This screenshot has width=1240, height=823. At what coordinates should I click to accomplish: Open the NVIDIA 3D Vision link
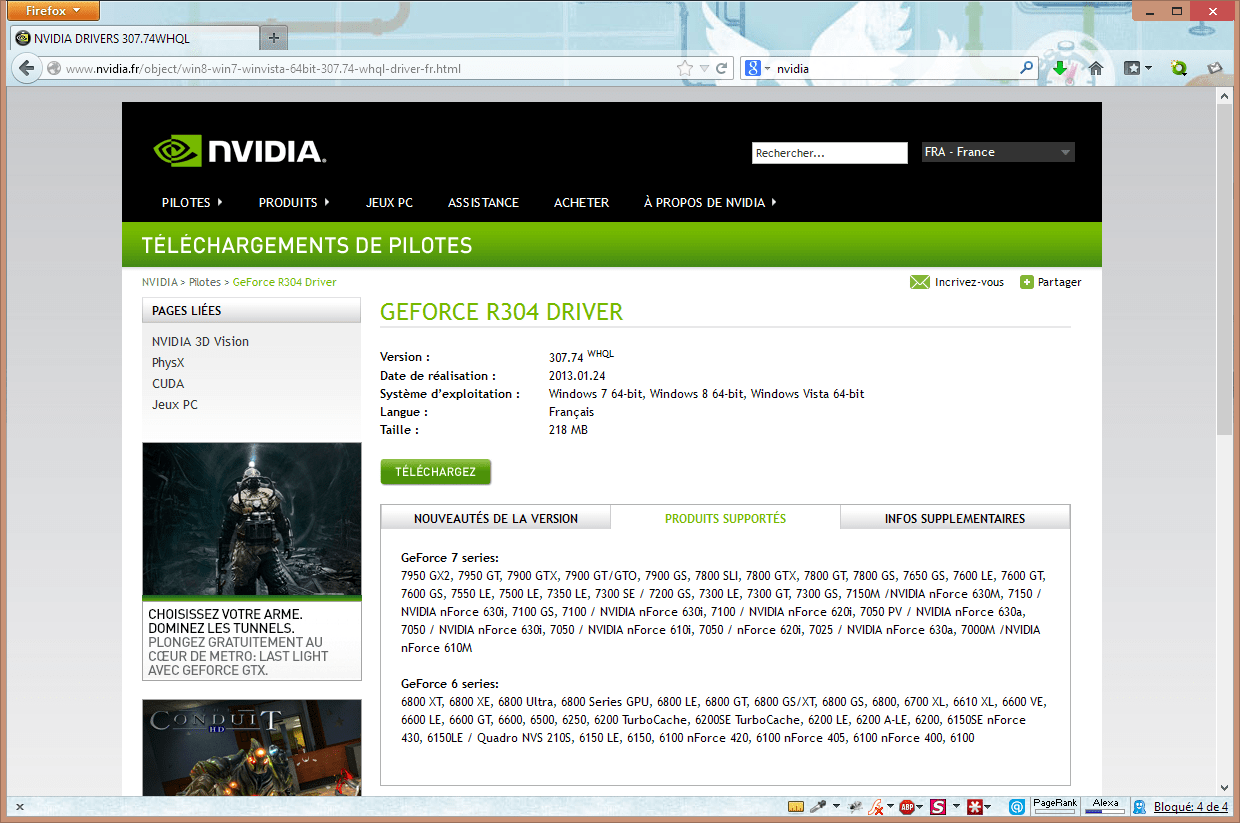200,341
